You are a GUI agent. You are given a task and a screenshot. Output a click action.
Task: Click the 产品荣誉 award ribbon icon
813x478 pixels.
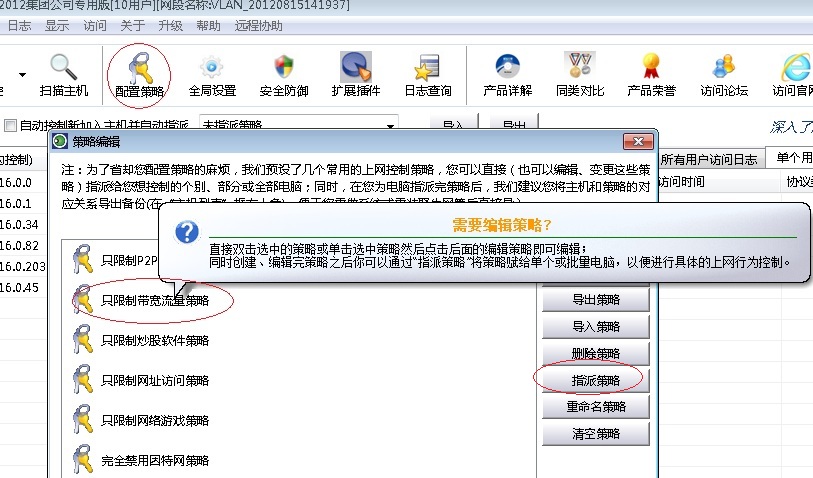tap(651, 68)
